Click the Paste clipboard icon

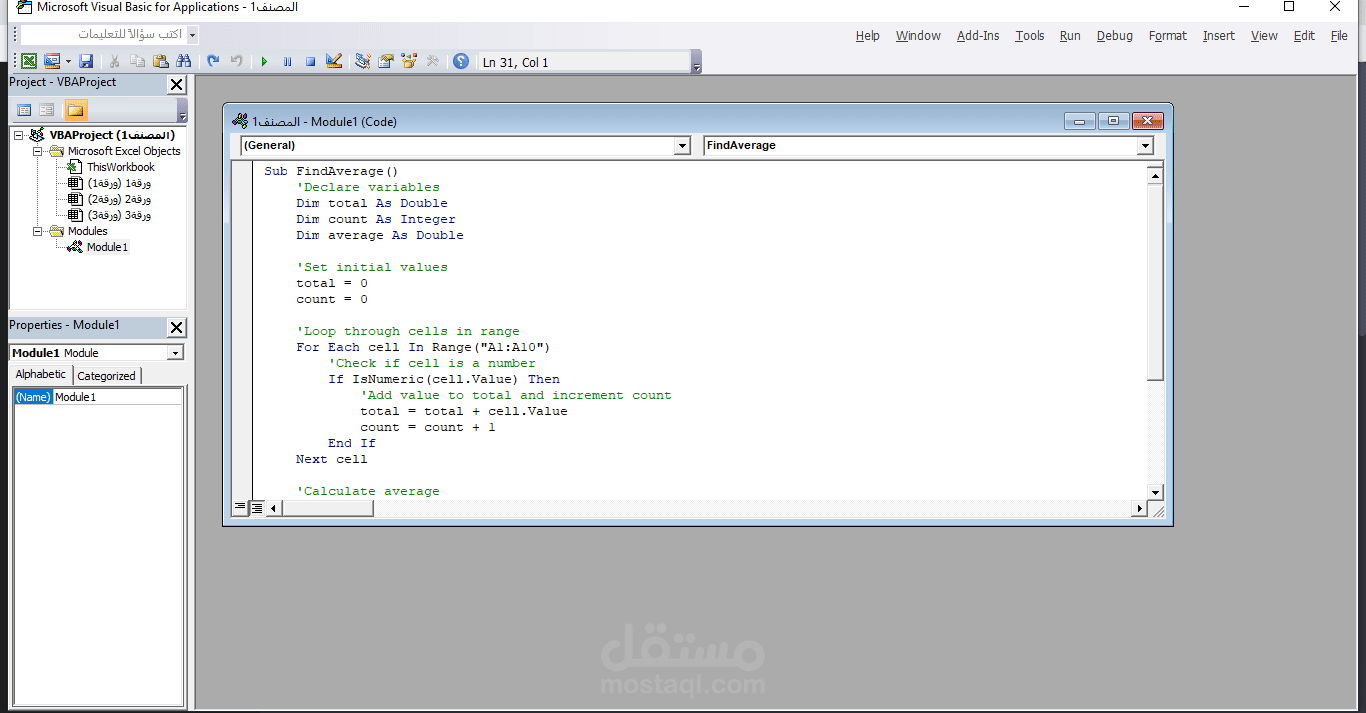(x=160, y=61)
